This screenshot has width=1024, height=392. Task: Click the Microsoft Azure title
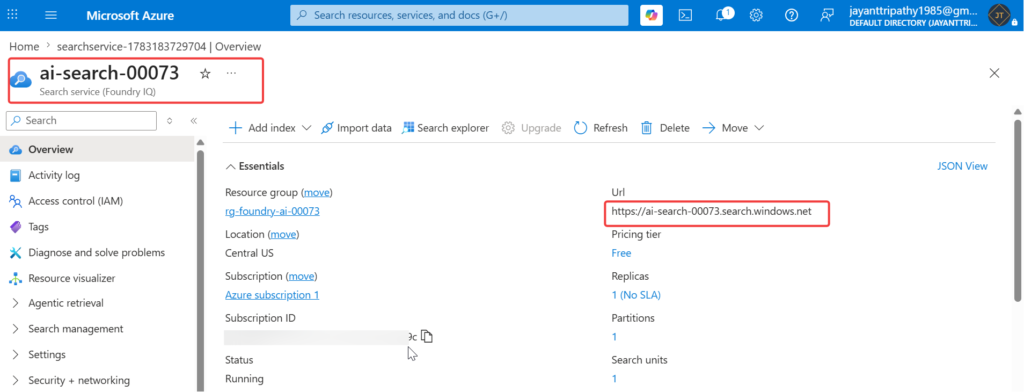130,15
